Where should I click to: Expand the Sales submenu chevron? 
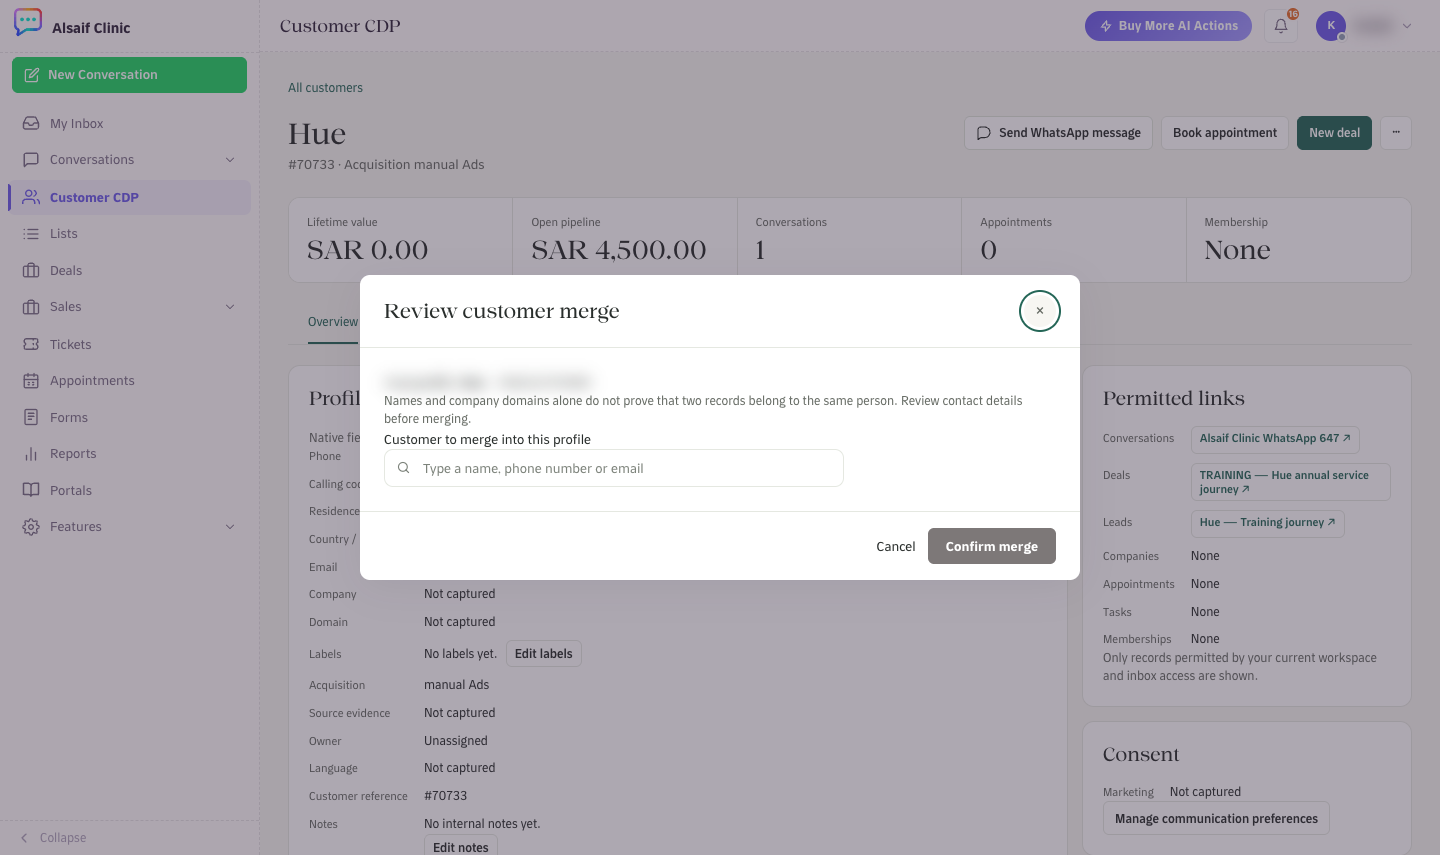230,307
